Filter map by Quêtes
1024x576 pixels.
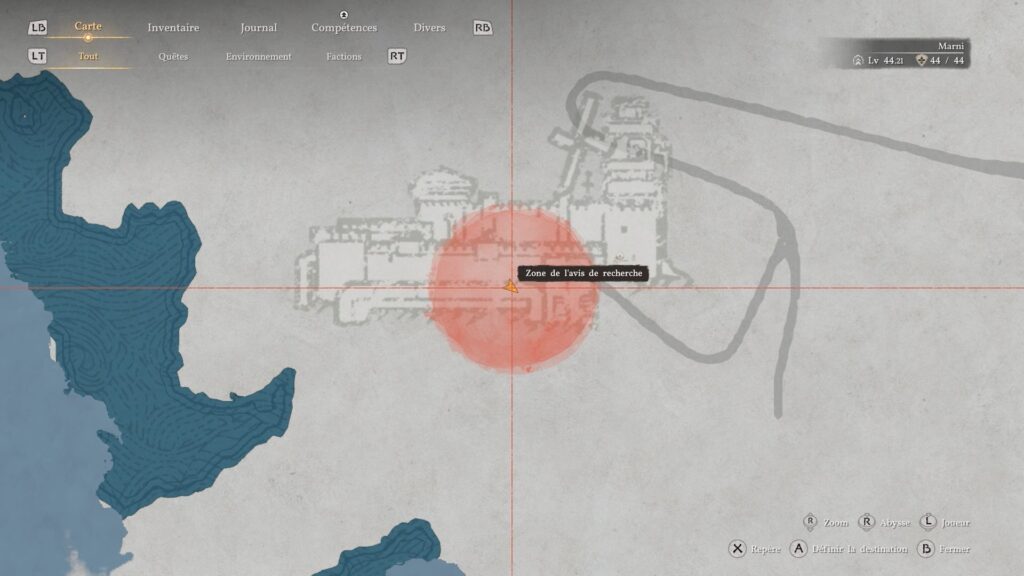click(x=173, y=57)
